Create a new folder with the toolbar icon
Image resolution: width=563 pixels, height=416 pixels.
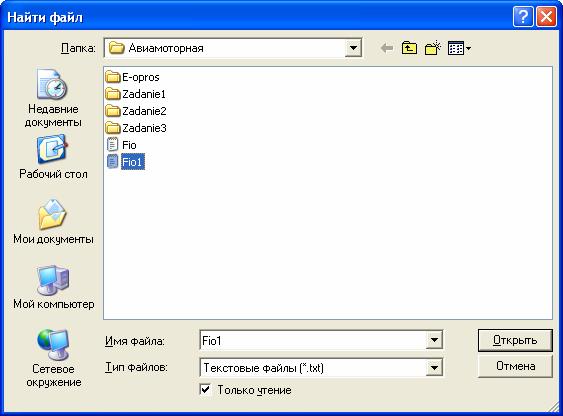(432, 48)
